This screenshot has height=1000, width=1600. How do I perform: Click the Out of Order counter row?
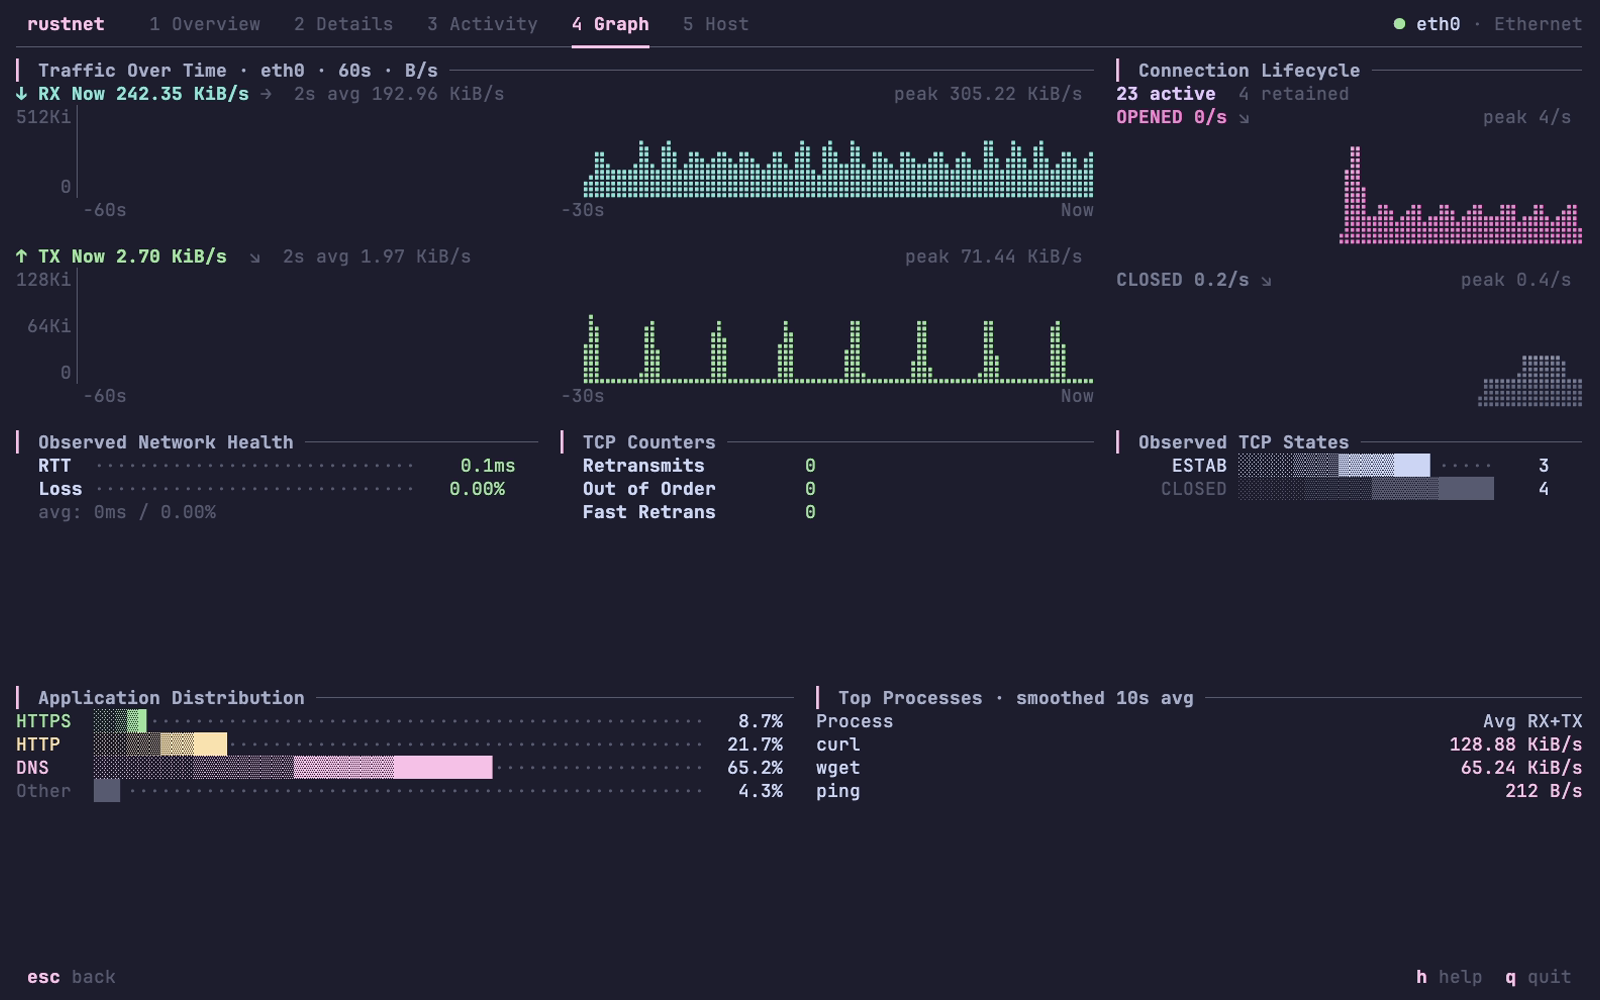coord(699,489)
